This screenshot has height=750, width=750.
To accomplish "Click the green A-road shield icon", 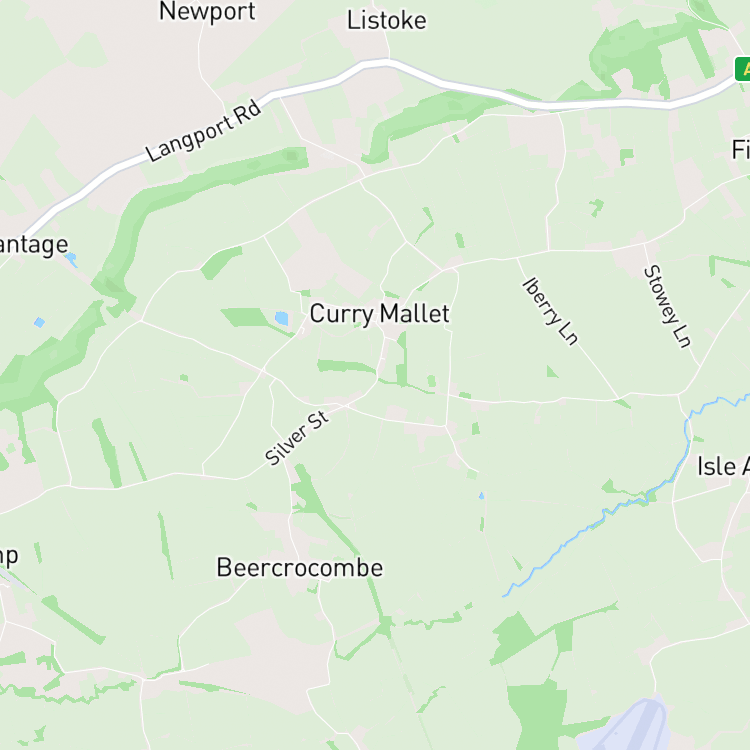I will coord(742,69).
